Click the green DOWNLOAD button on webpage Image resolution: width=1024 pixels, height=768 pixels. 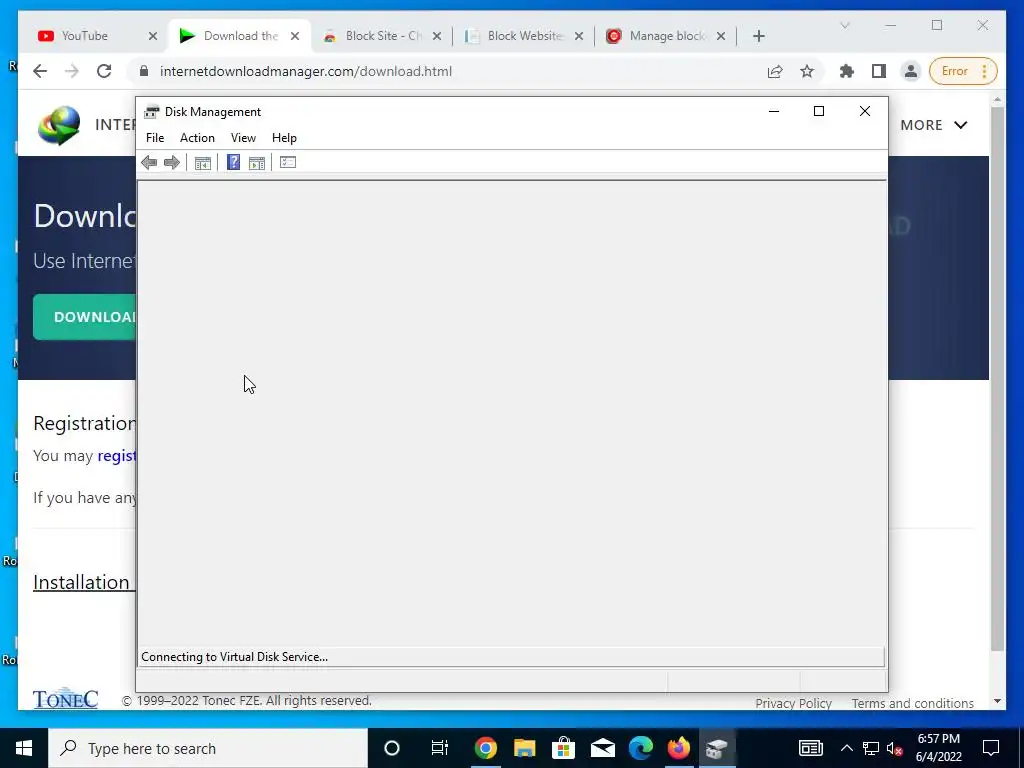[x=85, y=317]
